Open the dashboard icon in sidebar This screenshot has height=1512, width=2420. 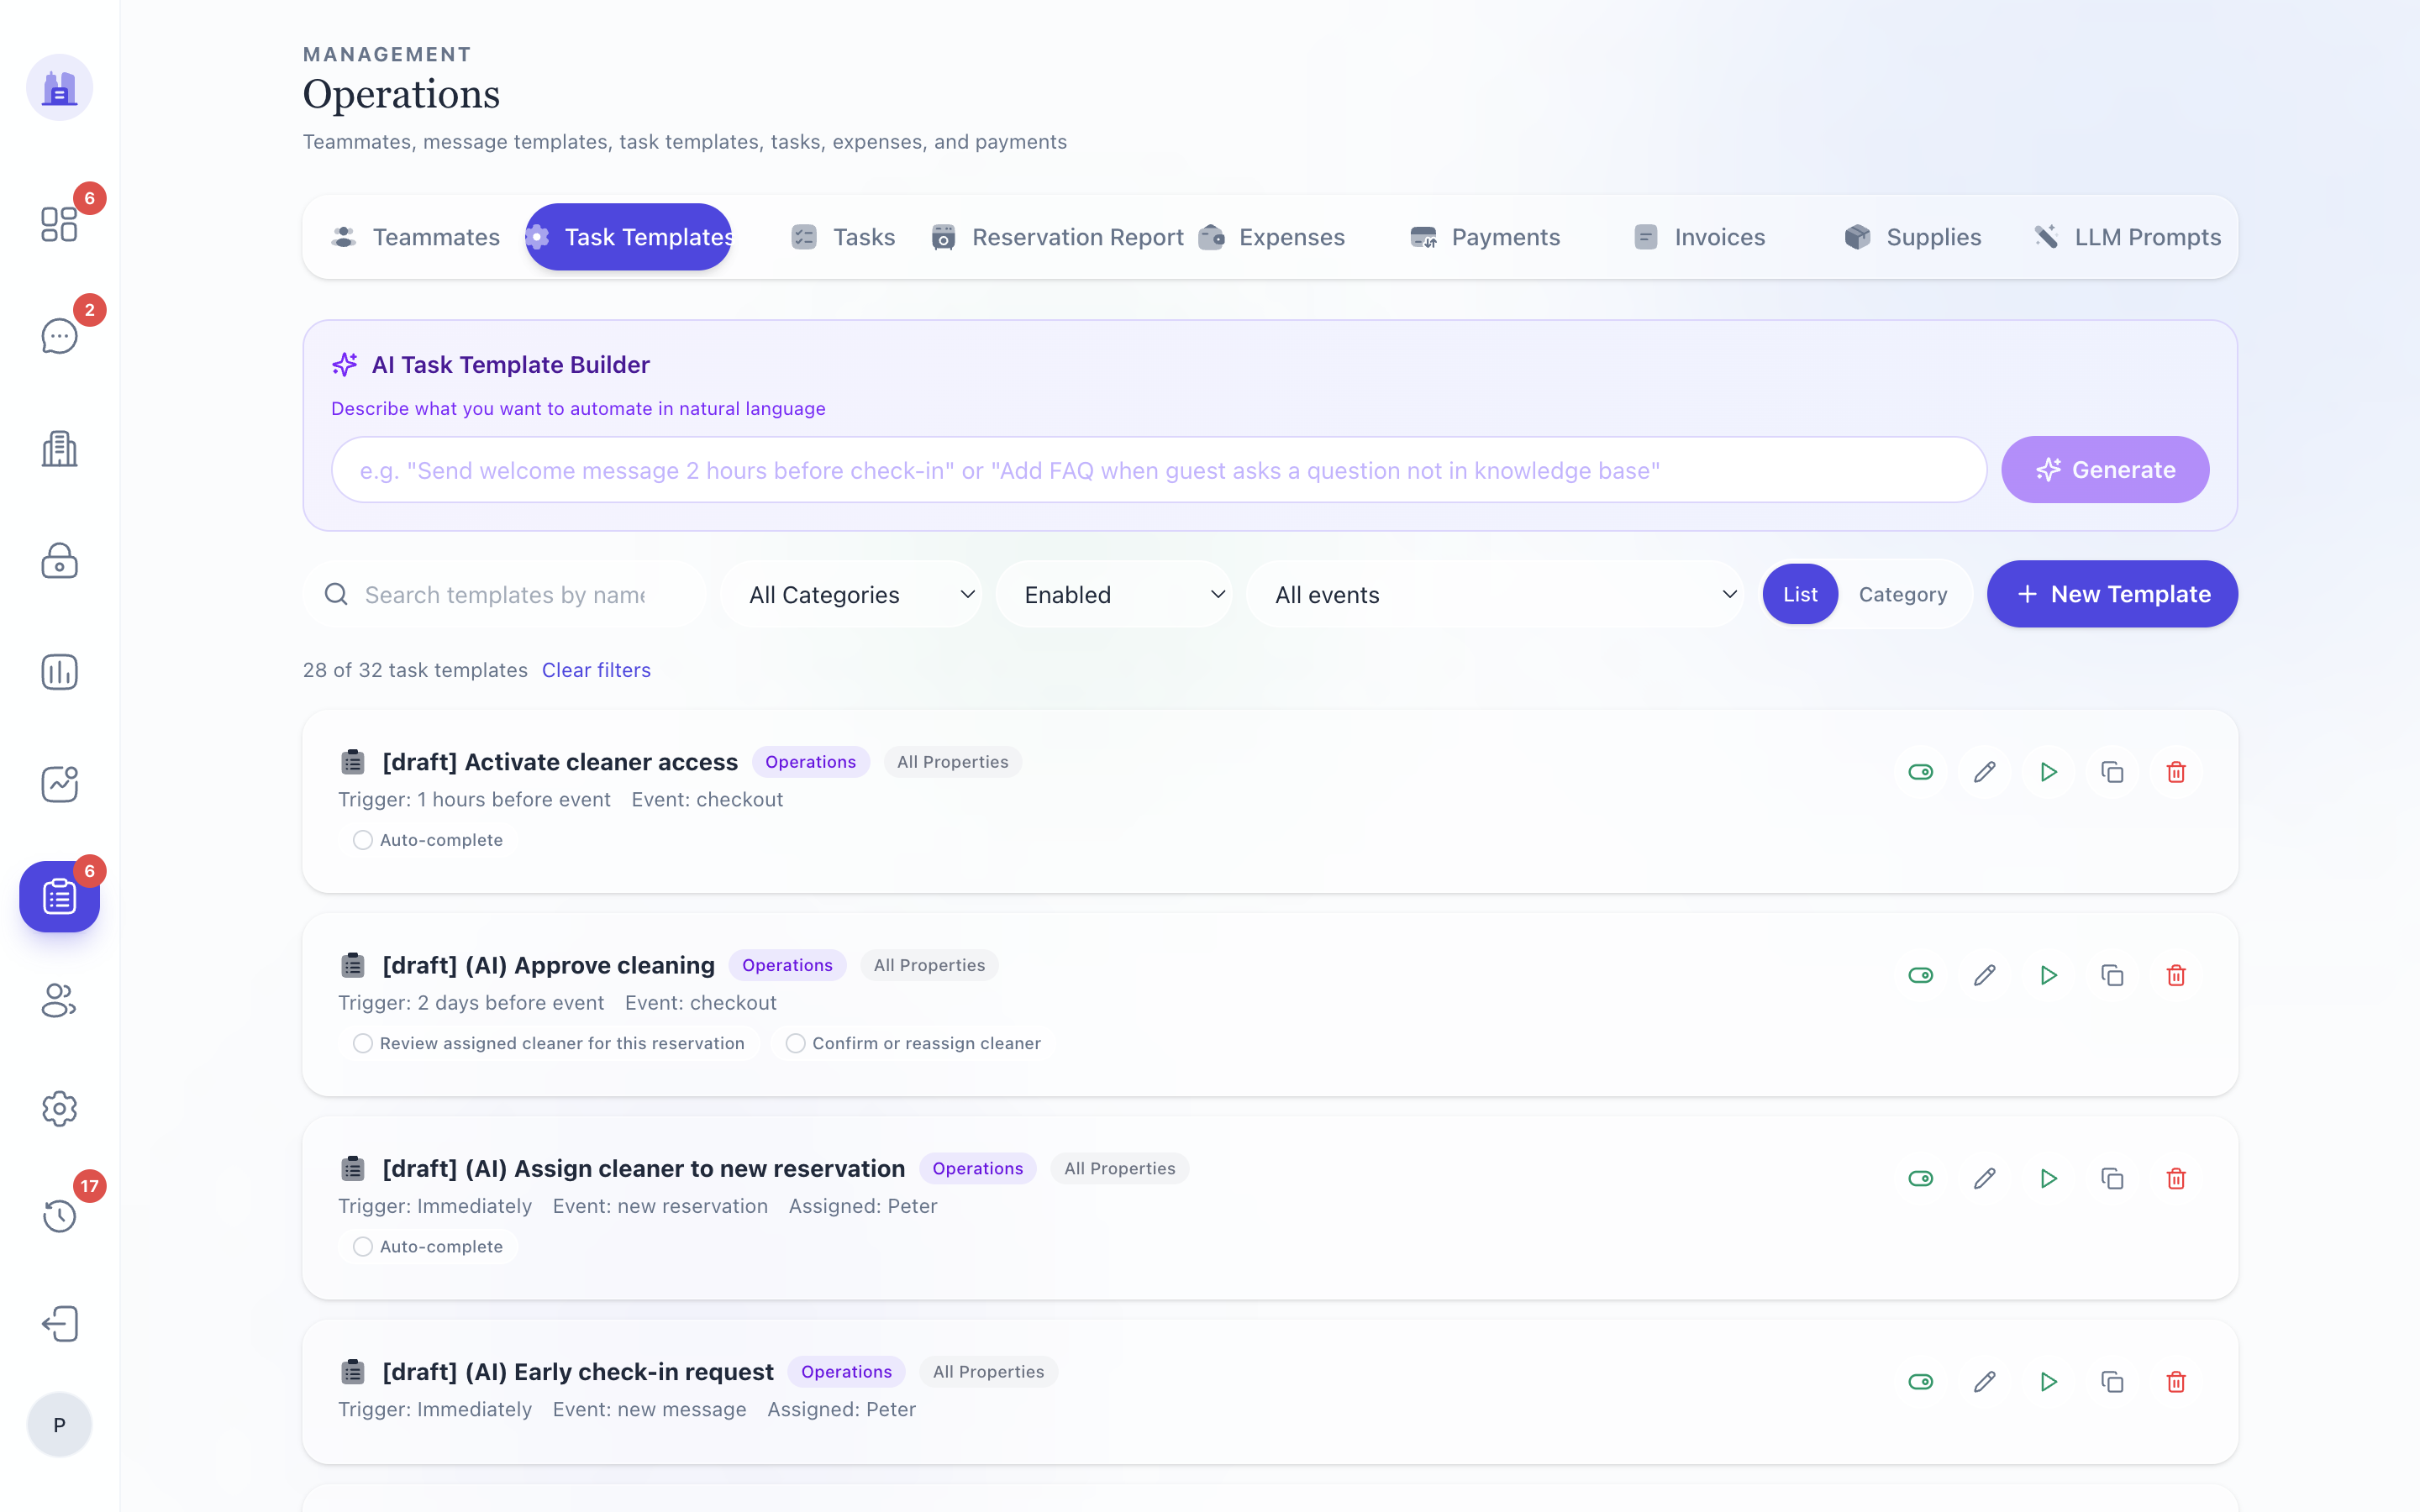(x=59, y=224)
